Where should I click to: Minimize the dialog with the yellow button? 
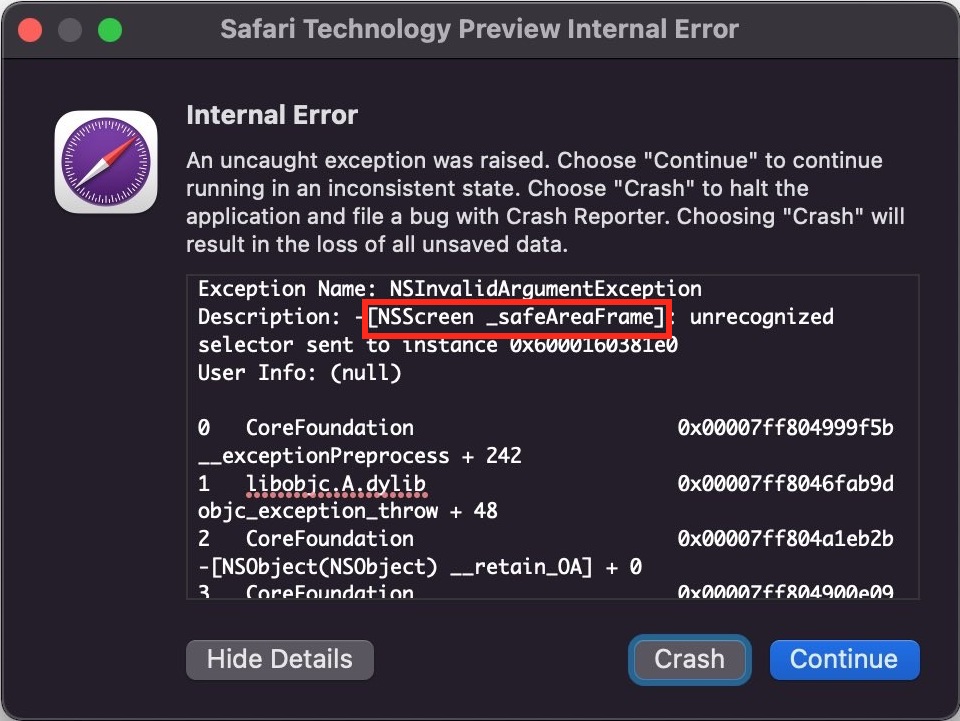(x=70, y=30)
